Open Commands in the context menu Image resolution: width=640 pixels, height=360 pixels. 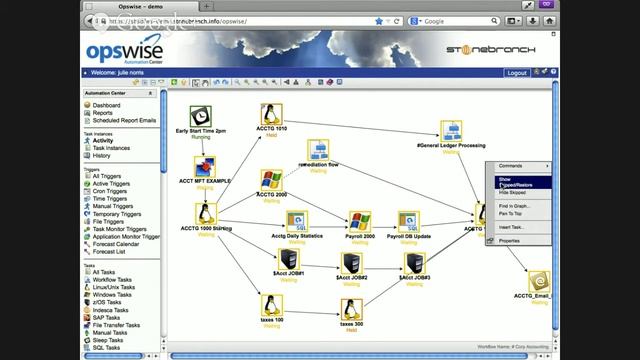click(x=522, y=166)
